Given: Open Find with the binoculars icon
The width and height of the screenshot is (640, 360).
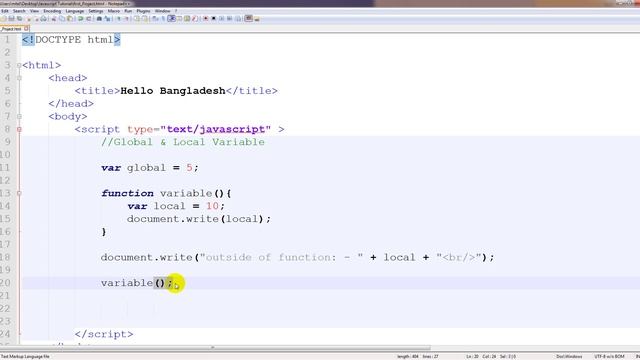Looking at the screenshot, I should (x=99, y=18).
